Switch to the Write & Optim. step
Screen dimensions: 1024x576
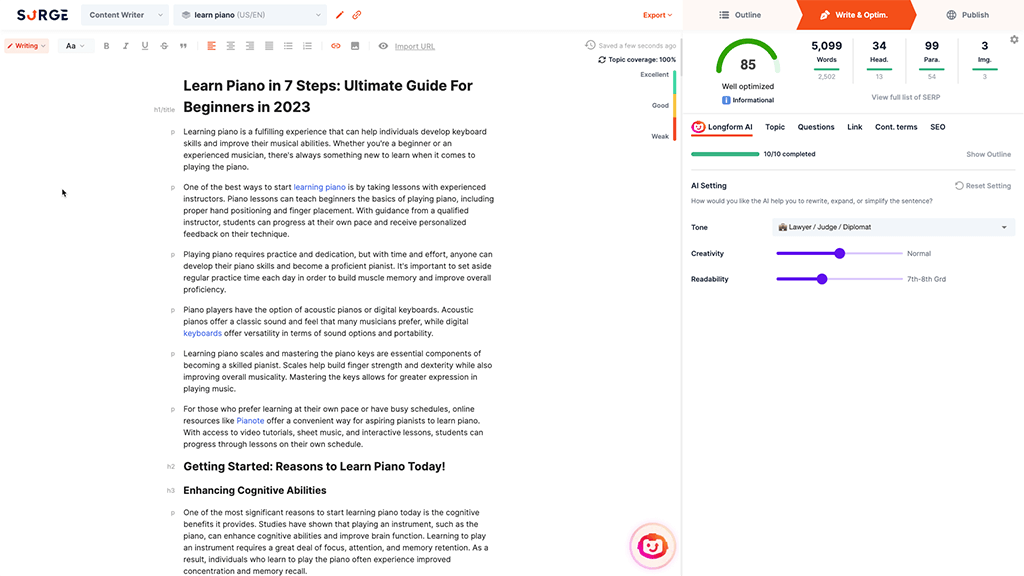click(x=854, y=15)
